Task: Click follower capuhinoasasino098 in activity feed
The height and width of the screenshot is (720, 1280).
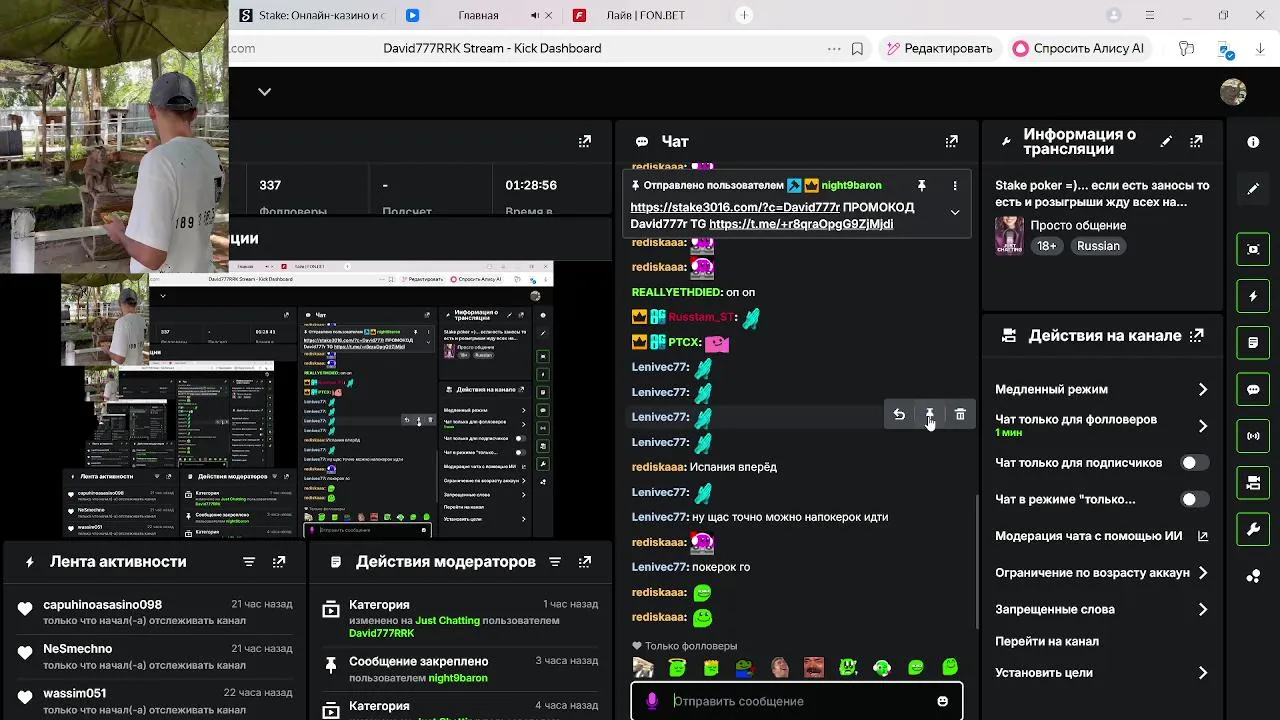Action: point(102,605)
